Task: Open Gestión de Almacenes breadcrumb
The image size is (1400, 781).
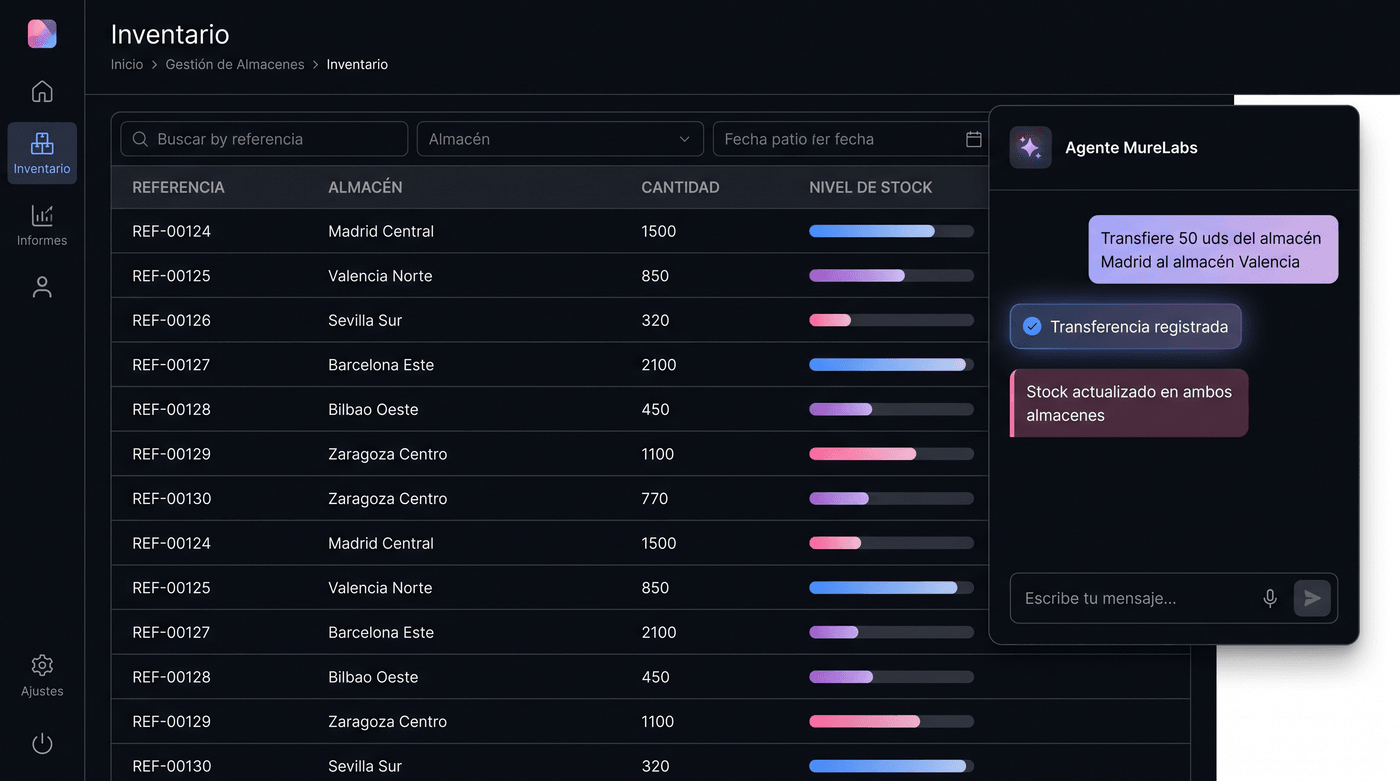Action: tap(235, 64)
